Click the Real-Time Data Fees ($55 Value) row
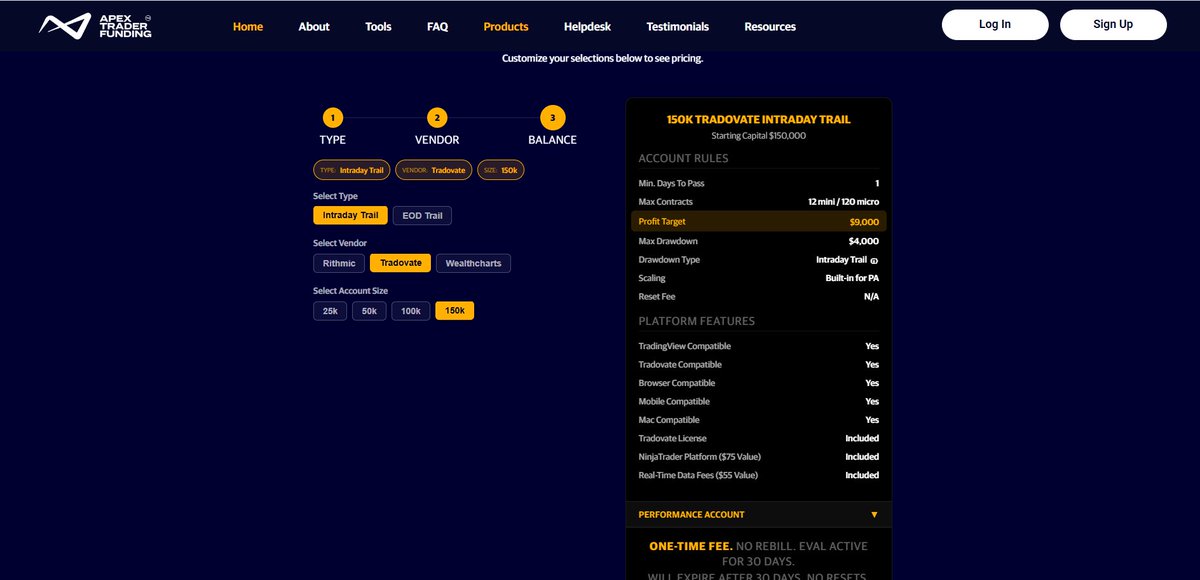Image resolution: width=1200 pixels, height=580 pixels. tap(758, 475)
